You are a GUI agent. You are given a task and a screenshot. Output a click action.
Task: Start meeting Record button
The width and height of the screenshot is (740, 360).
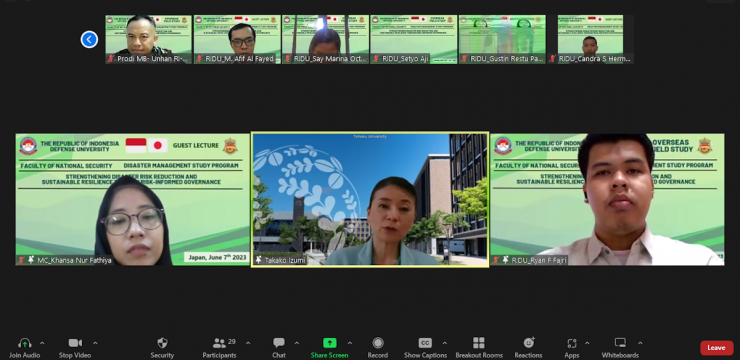[x=378, y=343]
